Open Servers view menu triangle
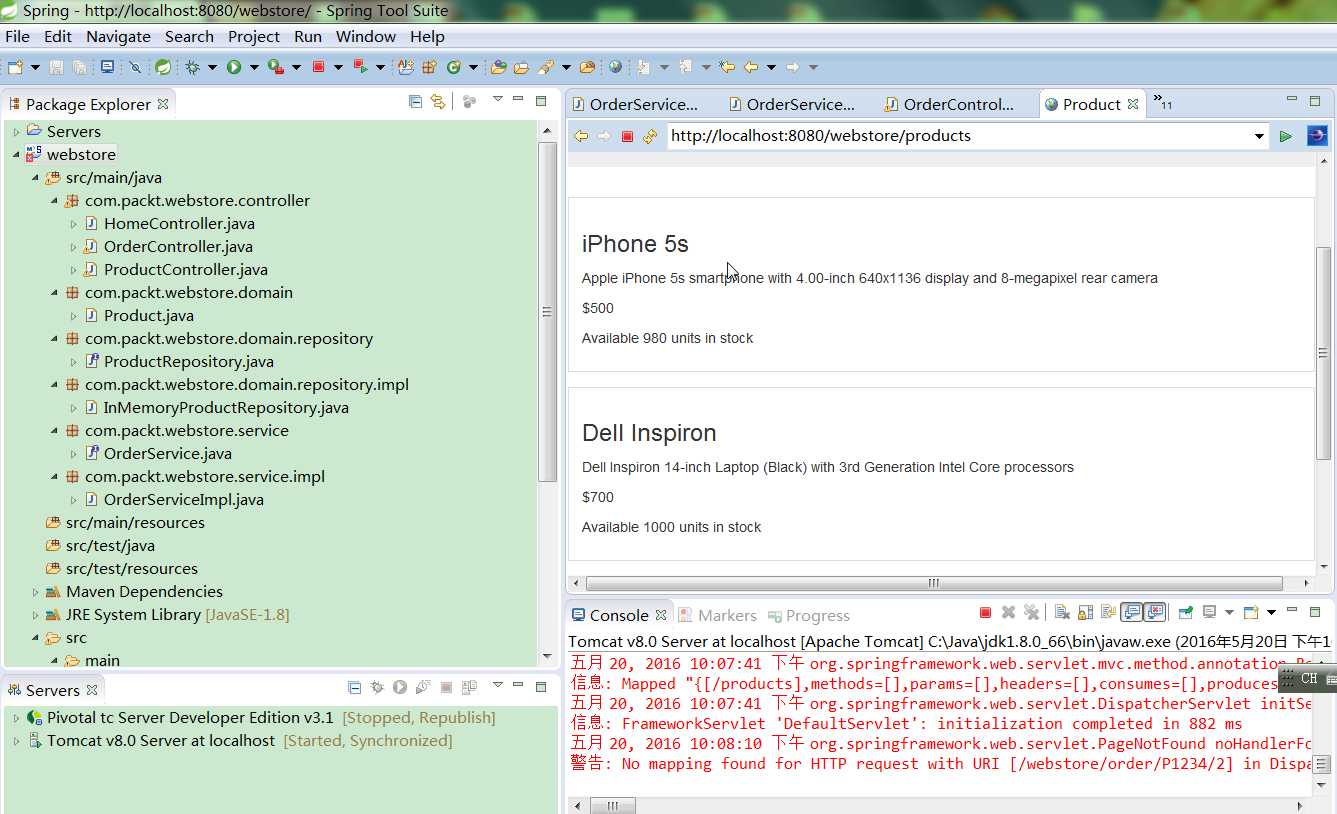 tap(498, 685)
